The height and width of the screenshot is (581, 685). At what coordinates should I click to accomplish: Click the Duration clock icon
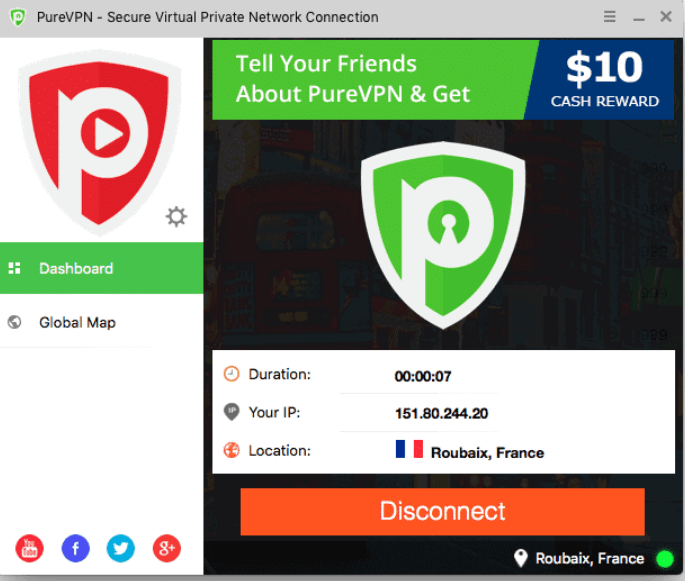click(232, 374)
